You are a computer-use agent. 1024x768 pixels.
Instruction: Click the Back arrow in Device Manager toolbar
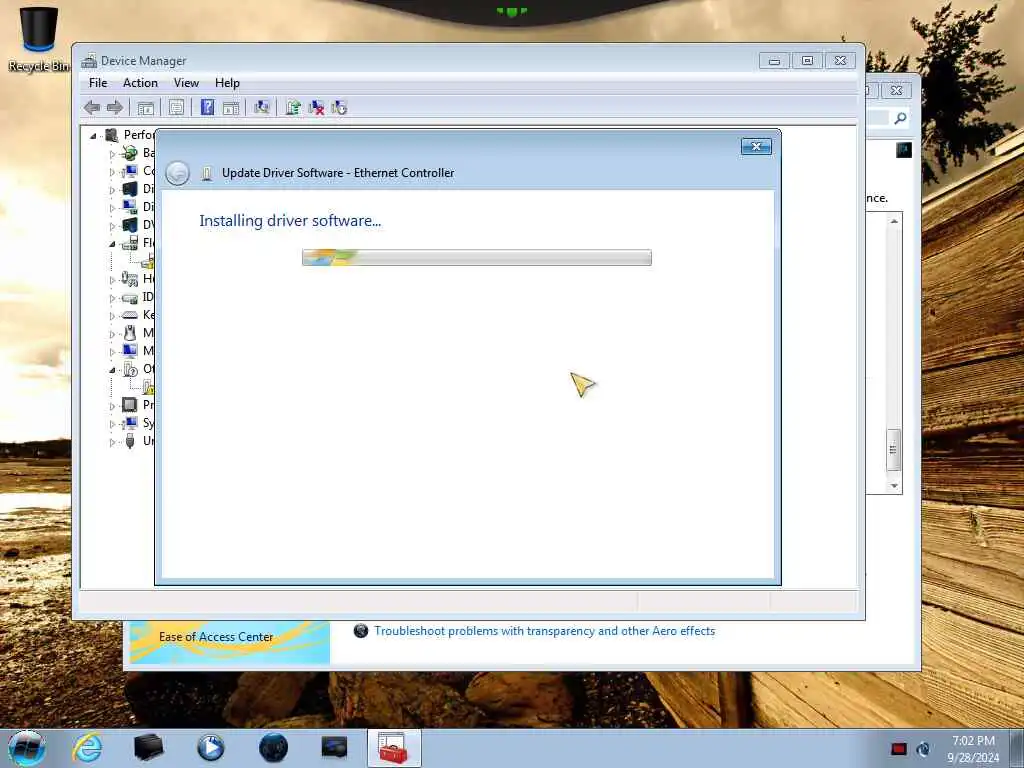(x=92, y=108)
